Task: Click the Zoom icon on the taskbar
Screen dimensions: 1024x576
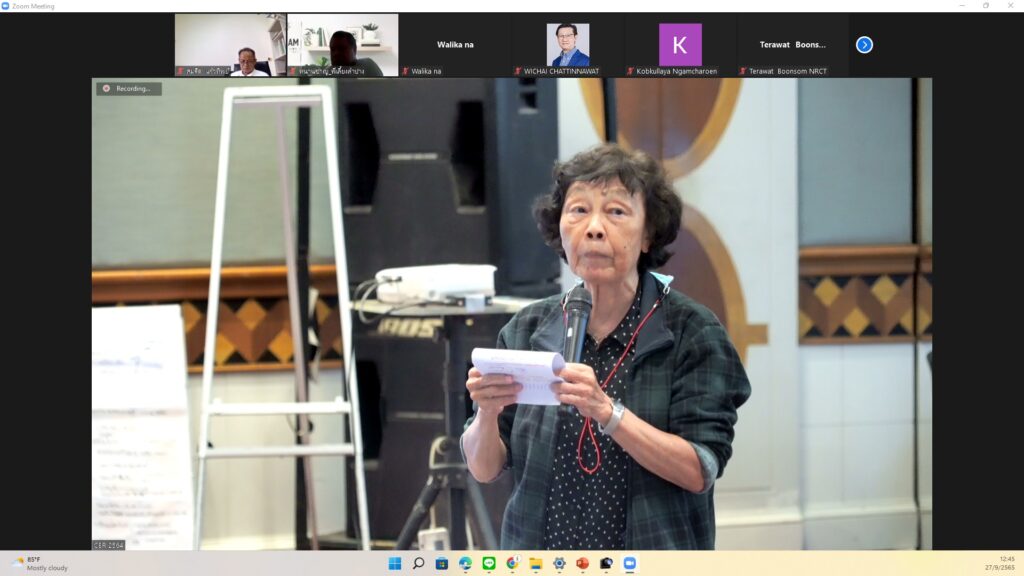Action: click(629, 563)
